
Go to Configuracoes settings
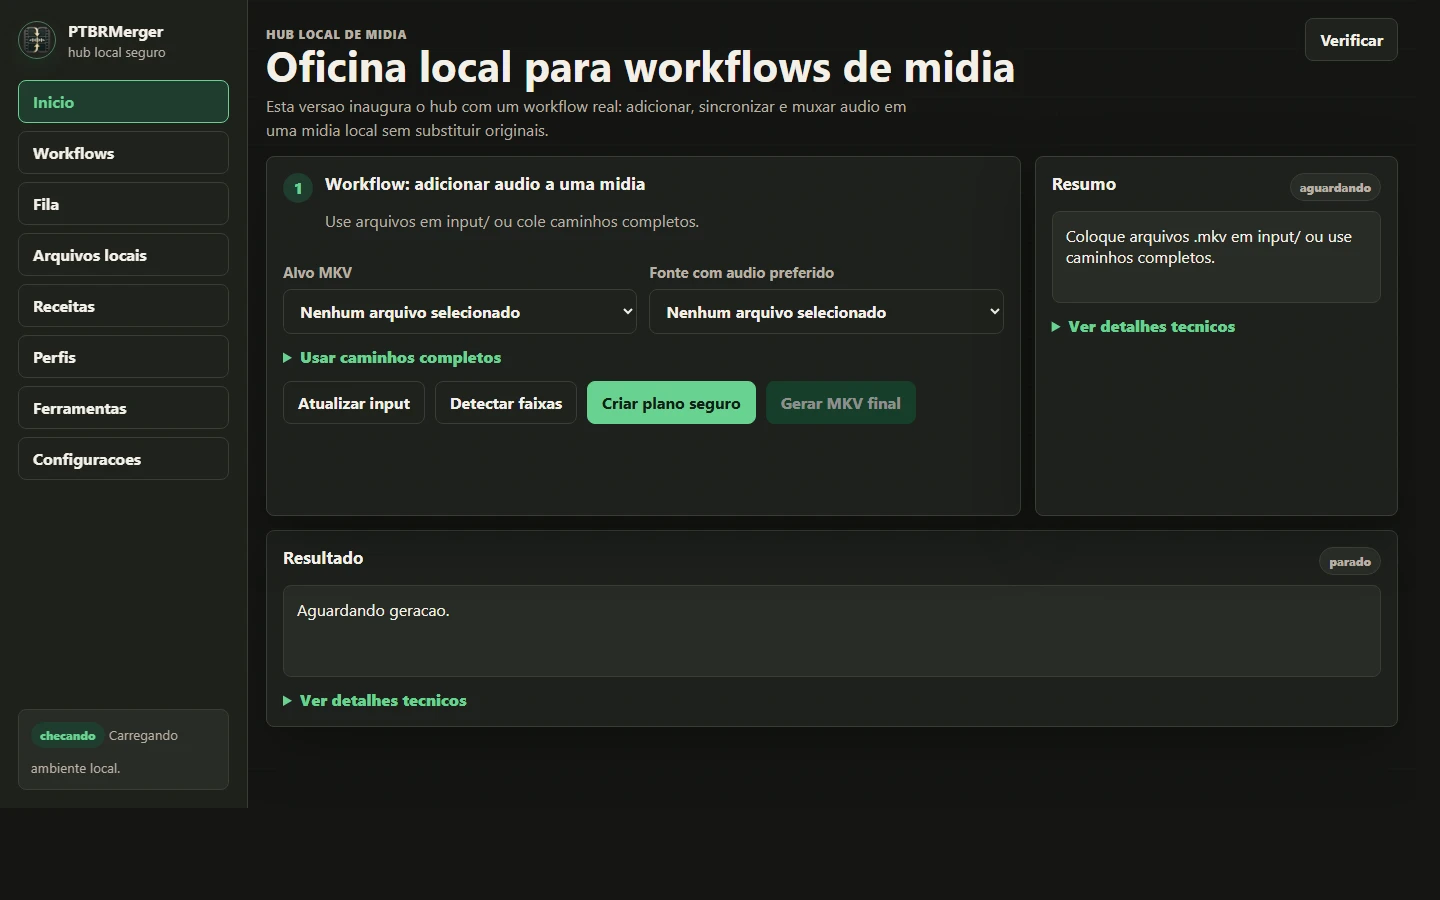tap(123, 459)
